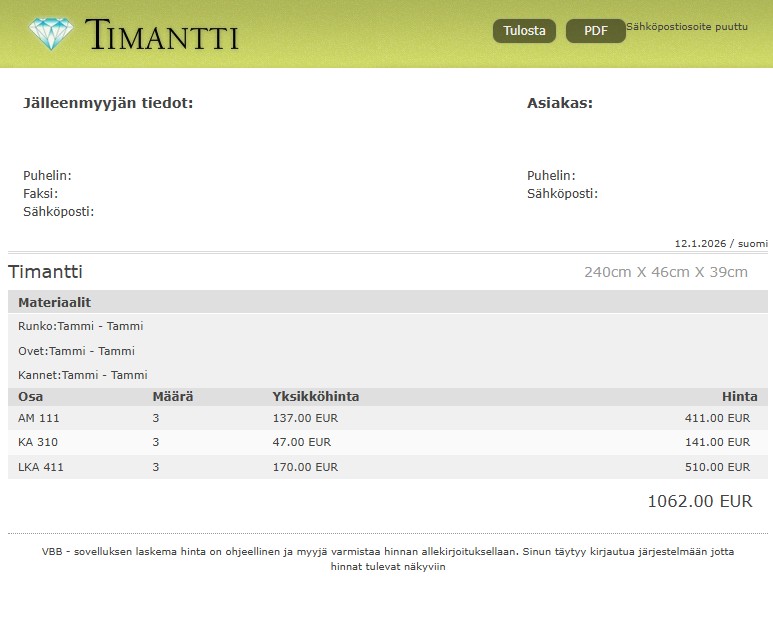Export the offer with PDF button
This screenshot has width=773, height=631.
click(x=595, y=31)
